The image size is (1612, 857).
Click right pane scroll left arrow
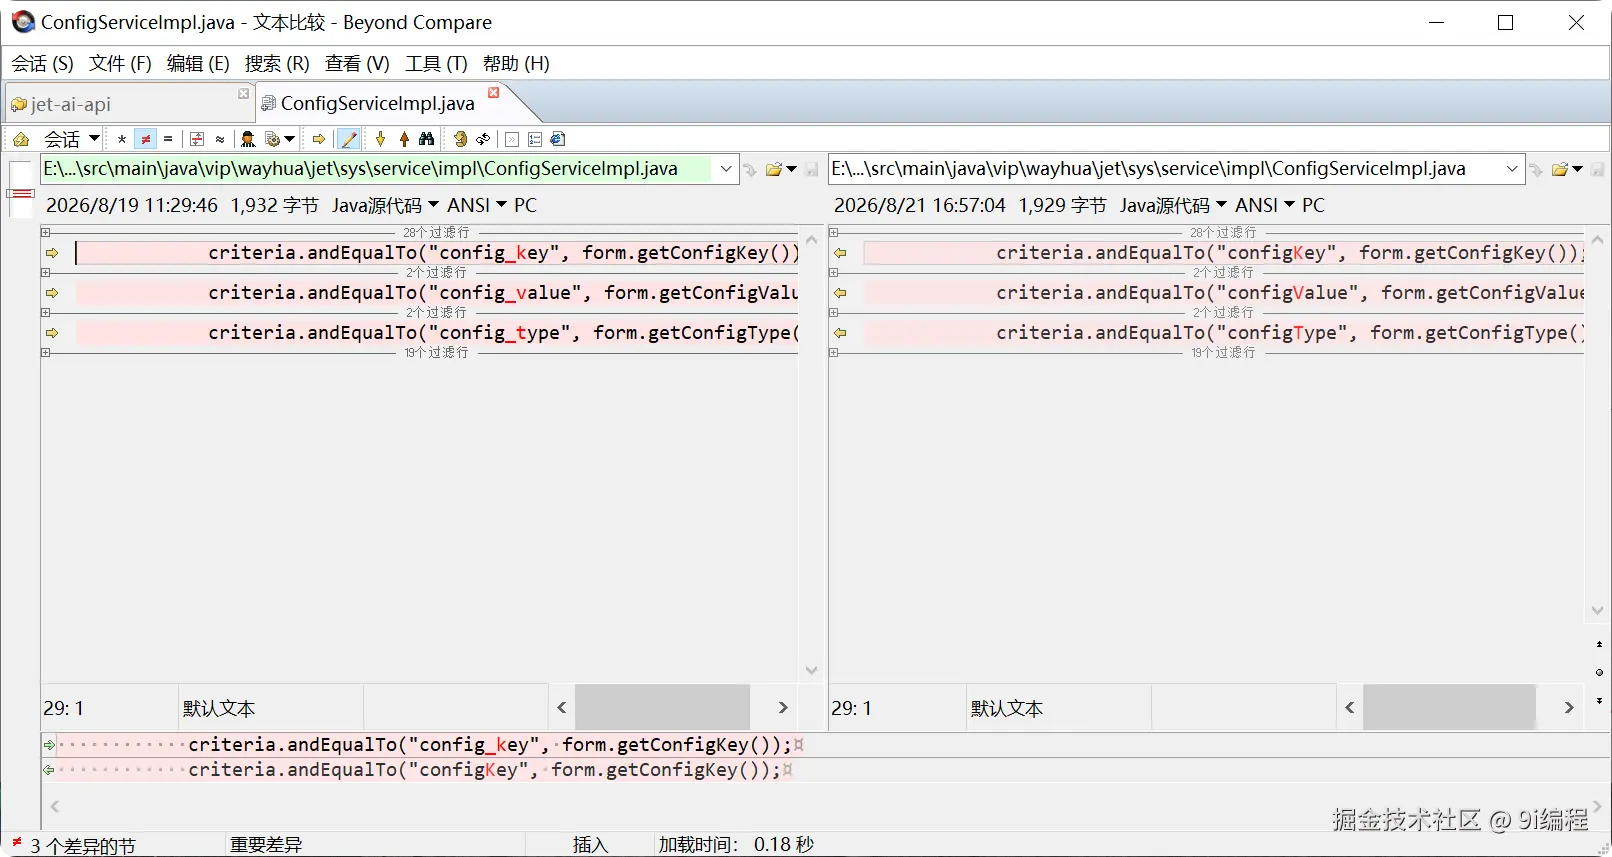(x=1349, y=708)
